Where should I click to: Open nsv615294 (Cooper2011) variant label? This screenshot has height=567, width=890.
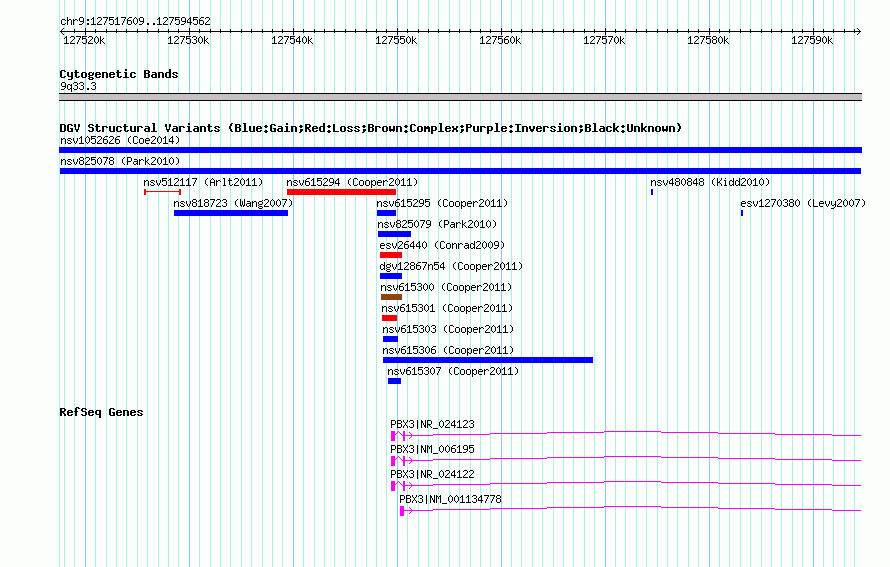tap(352, 182)
